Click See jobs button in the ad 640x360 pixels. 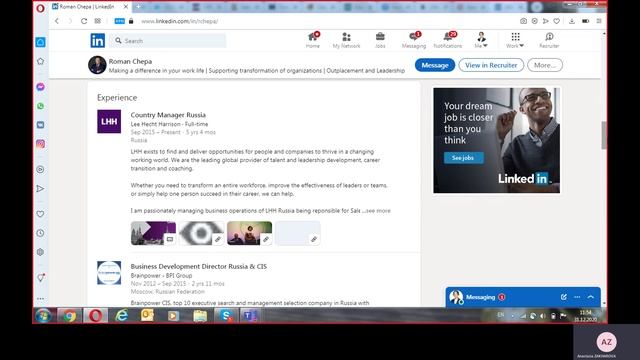(x=463, y=158)
